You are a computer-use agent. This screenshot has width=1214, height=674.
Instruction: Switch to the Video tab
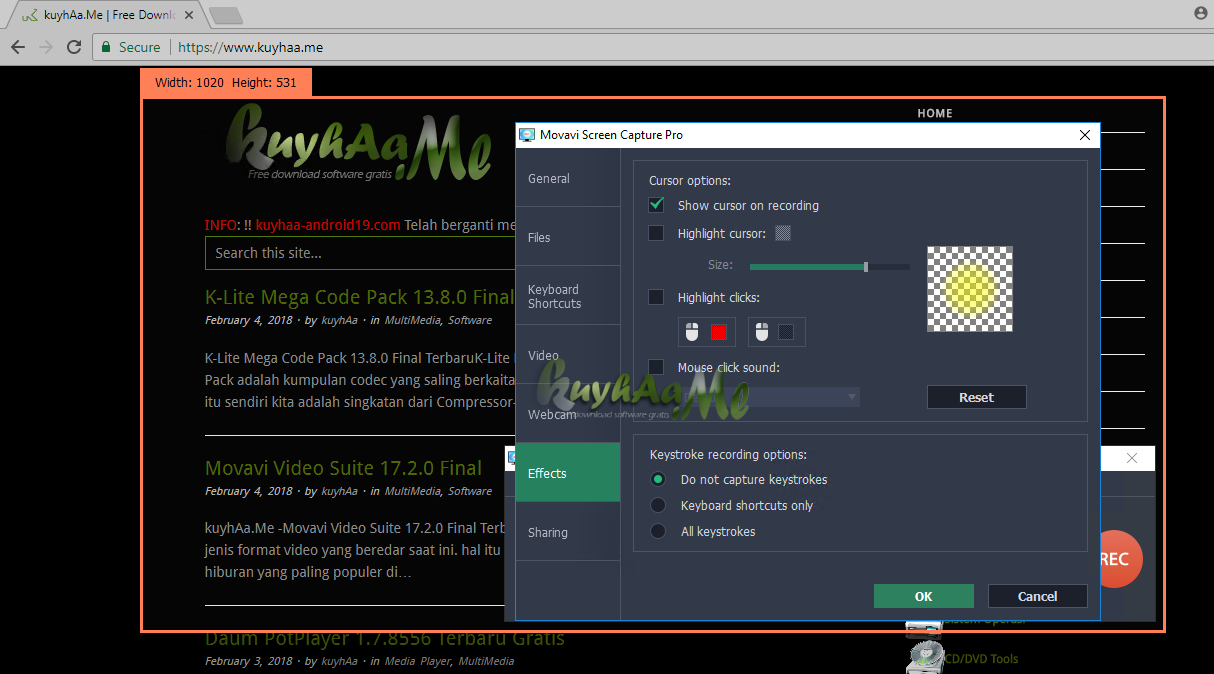pyautogui.click(x=567, y=355)
